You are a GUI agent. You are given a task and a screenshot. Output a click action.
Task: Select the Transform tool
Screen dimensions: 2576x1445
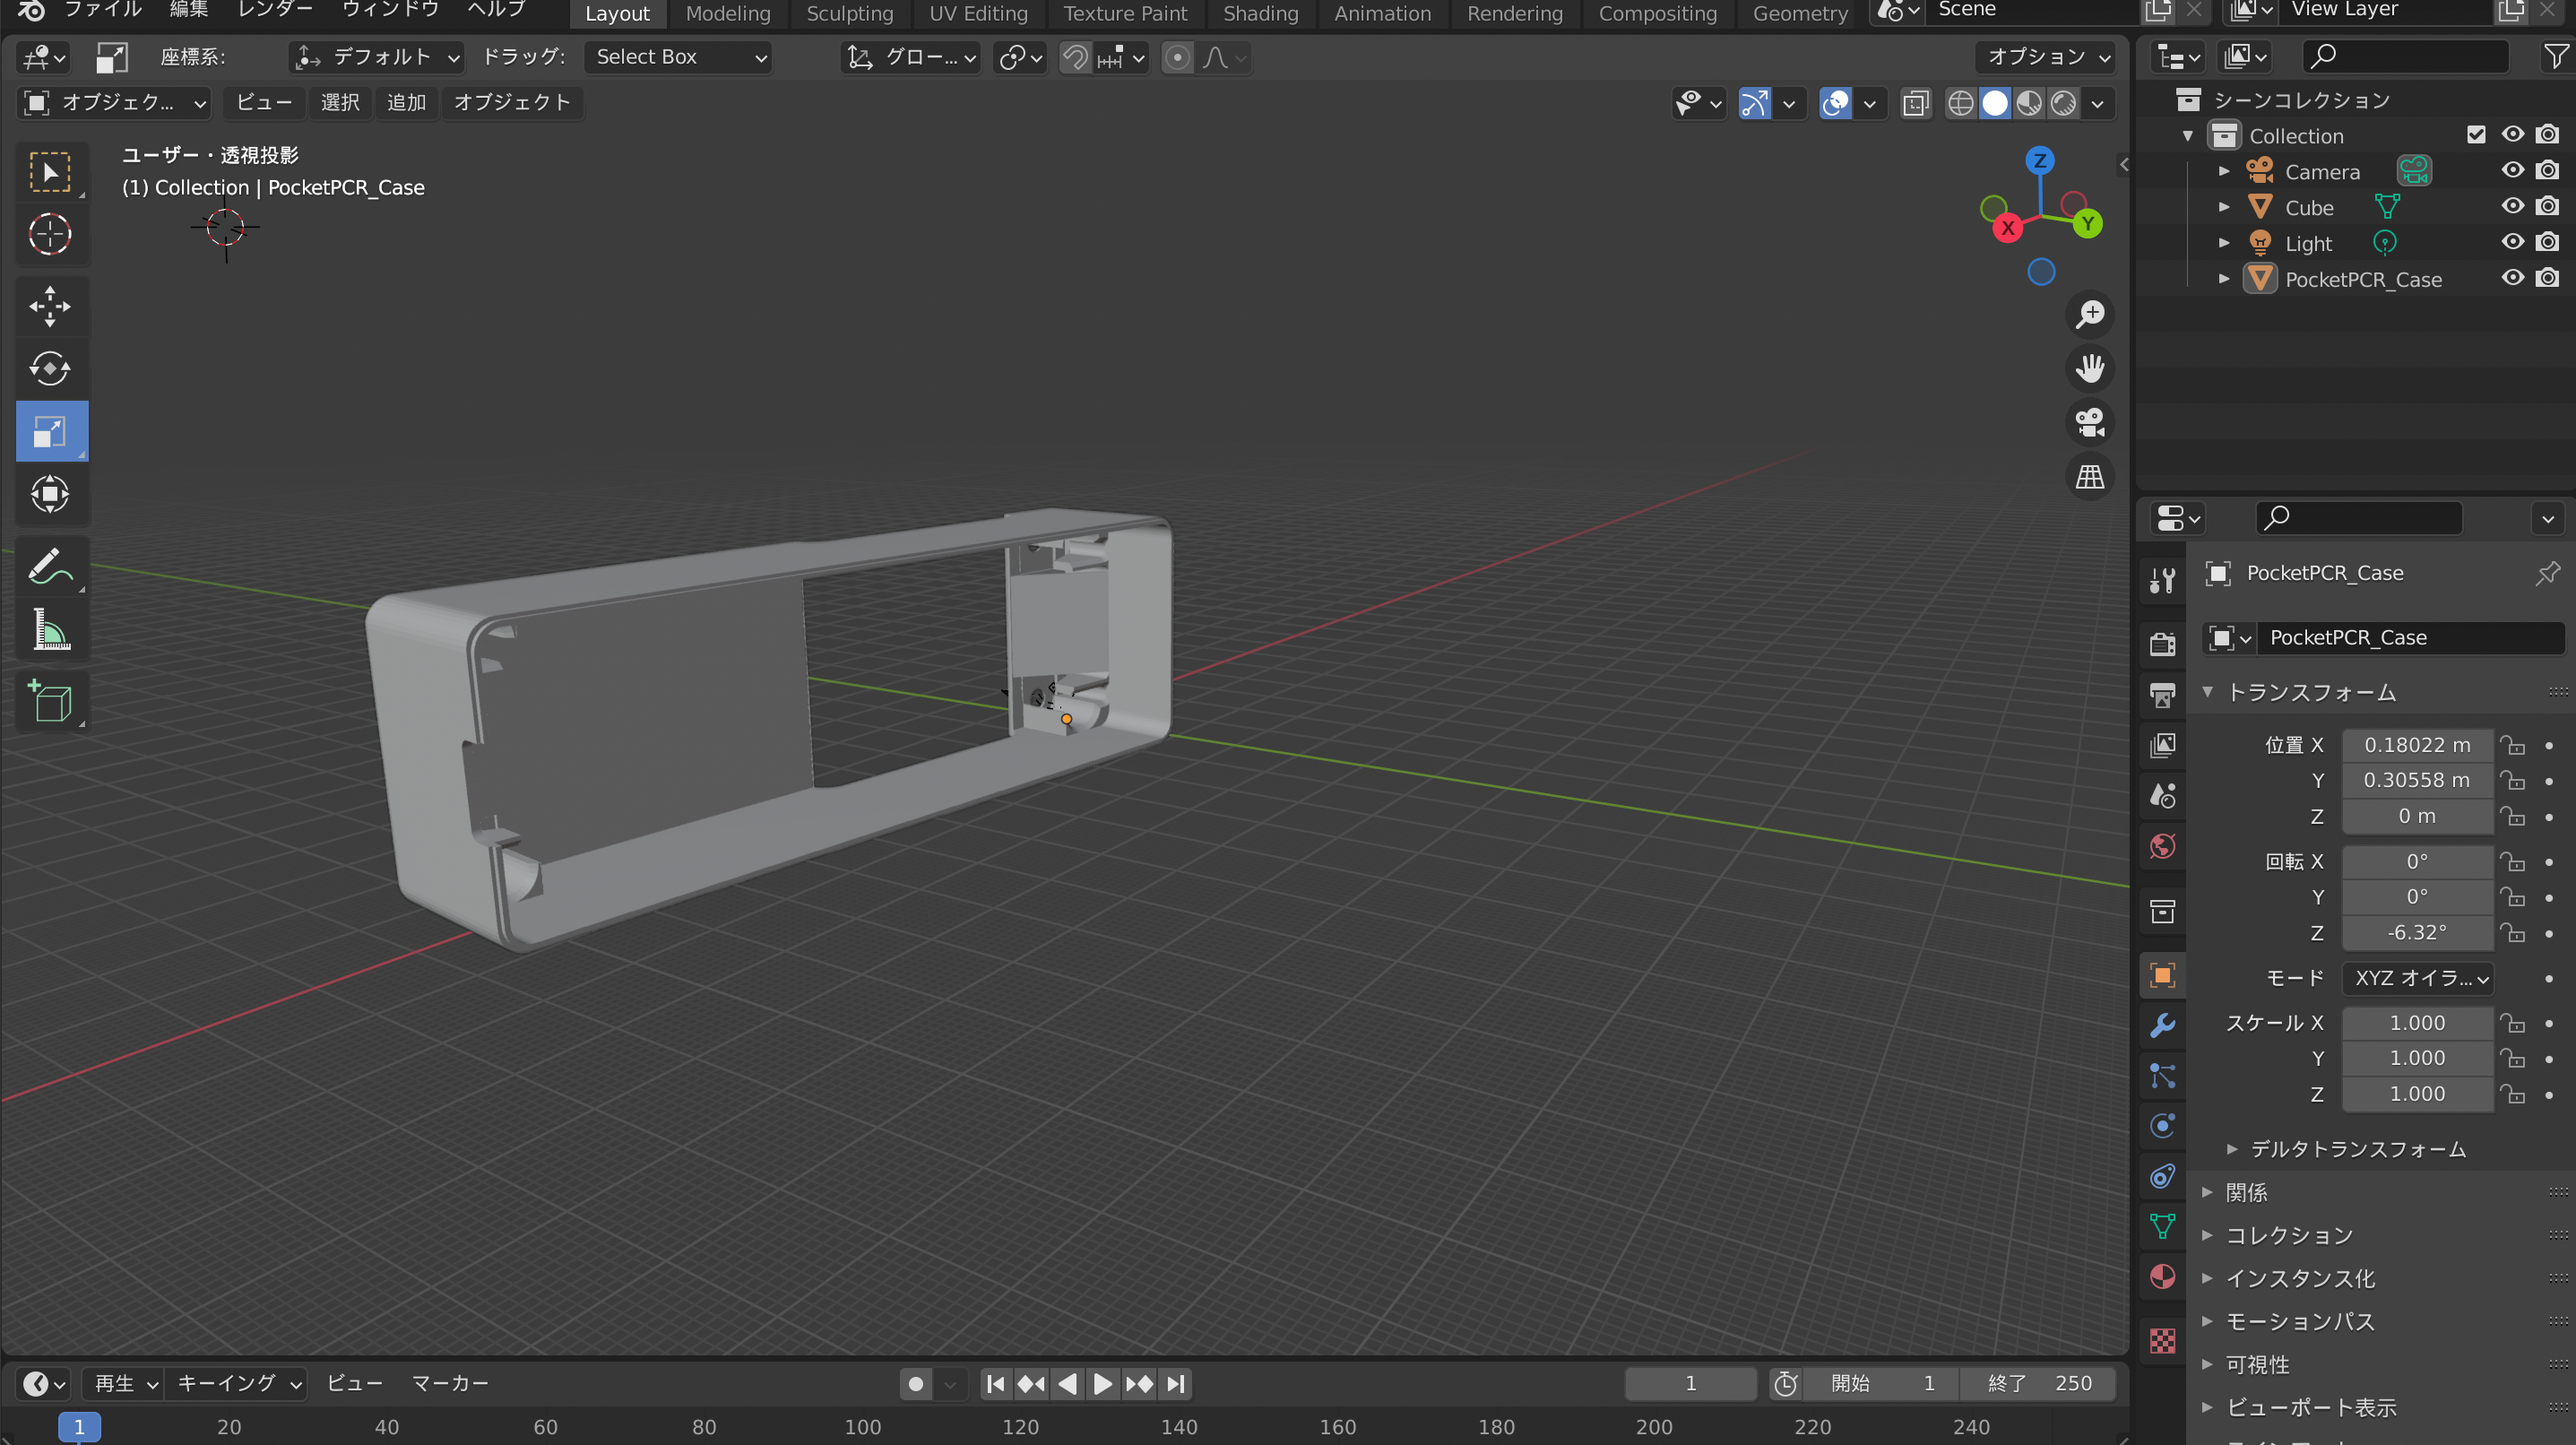tap(51, 494)
